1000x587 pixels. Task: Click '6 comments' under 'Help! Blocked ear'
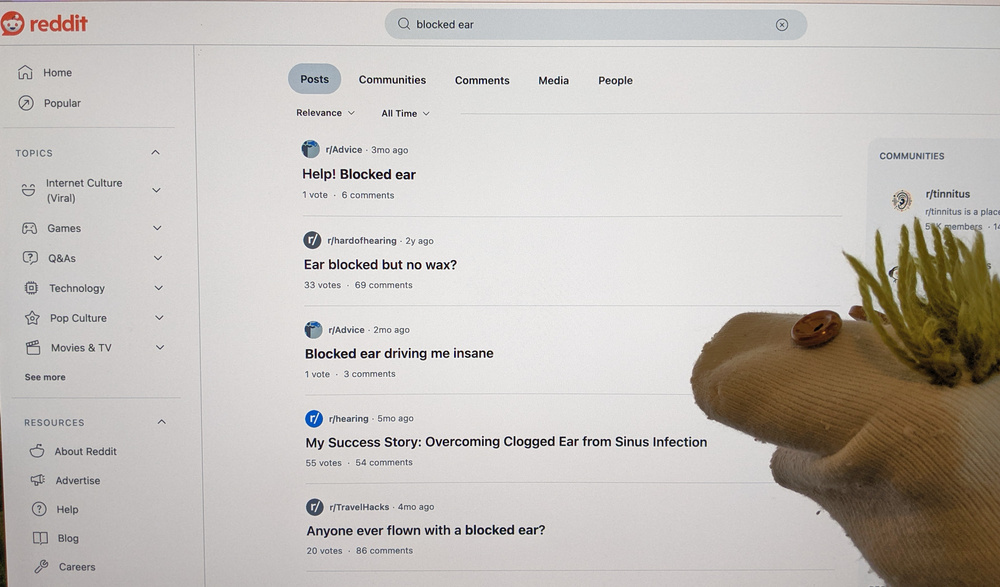(x=368, y=195)
